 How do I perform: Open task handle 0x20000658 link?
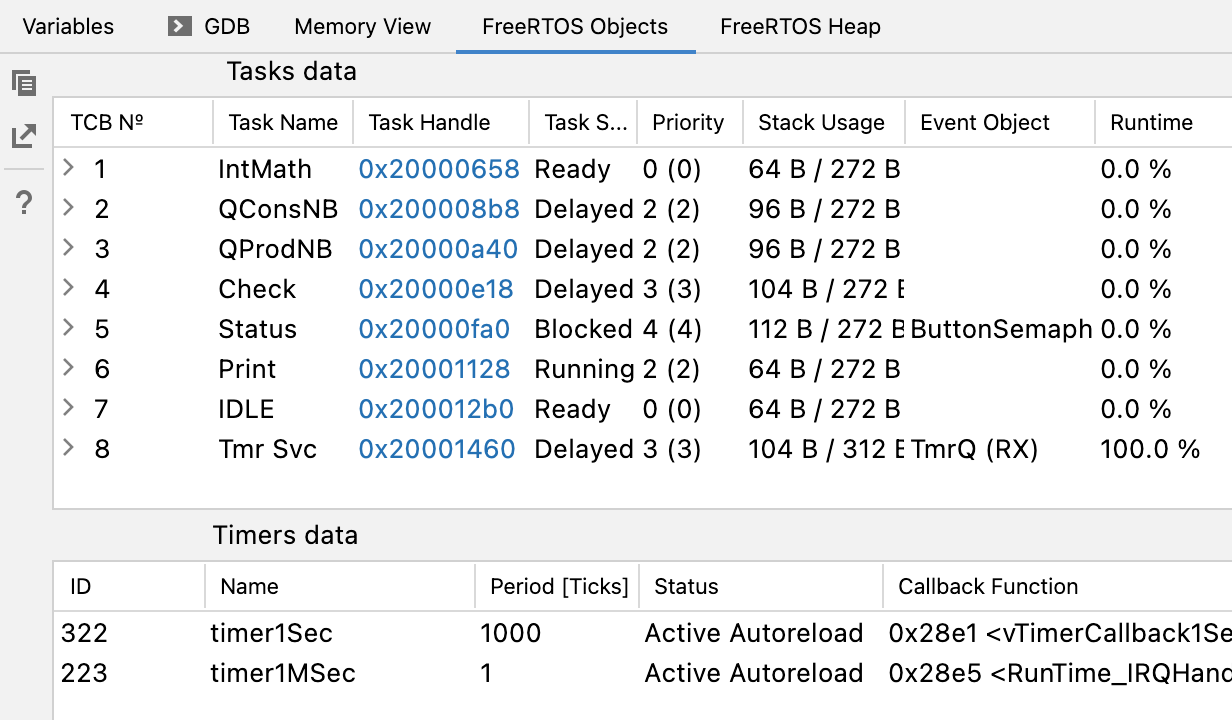(439, 169)
